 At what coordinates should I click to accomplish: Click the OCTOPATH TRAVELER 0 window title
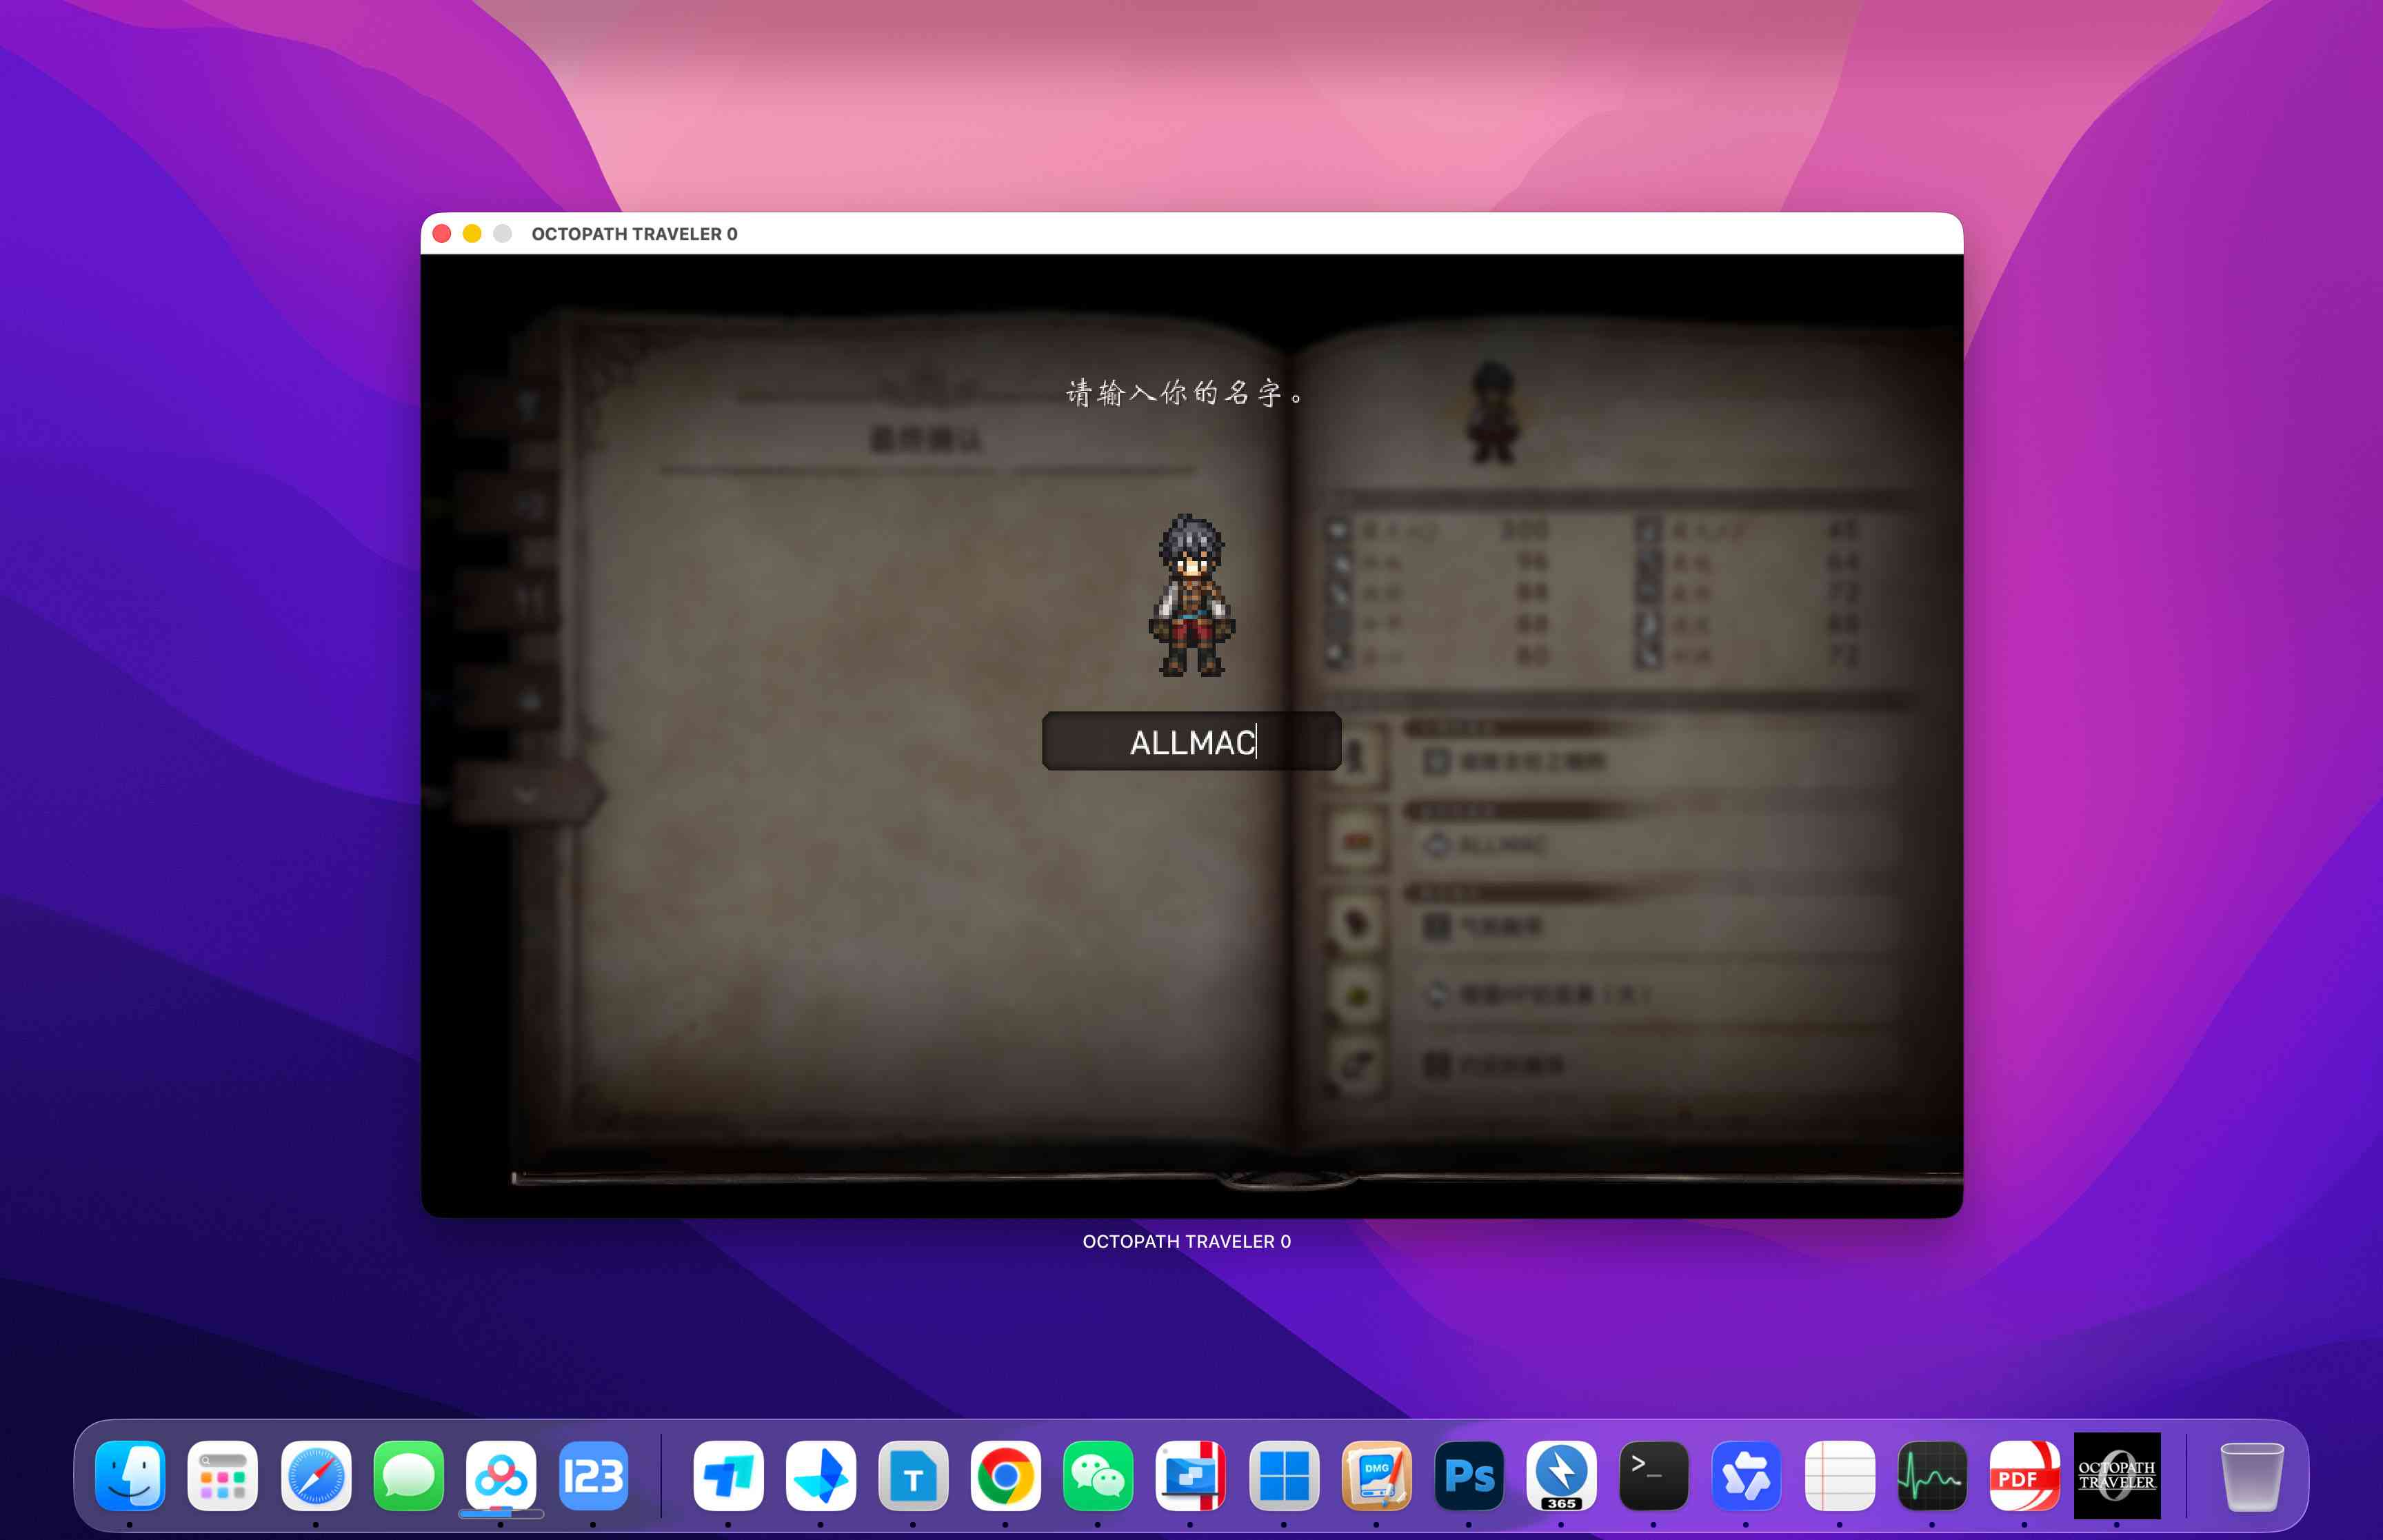pos(634,234)
